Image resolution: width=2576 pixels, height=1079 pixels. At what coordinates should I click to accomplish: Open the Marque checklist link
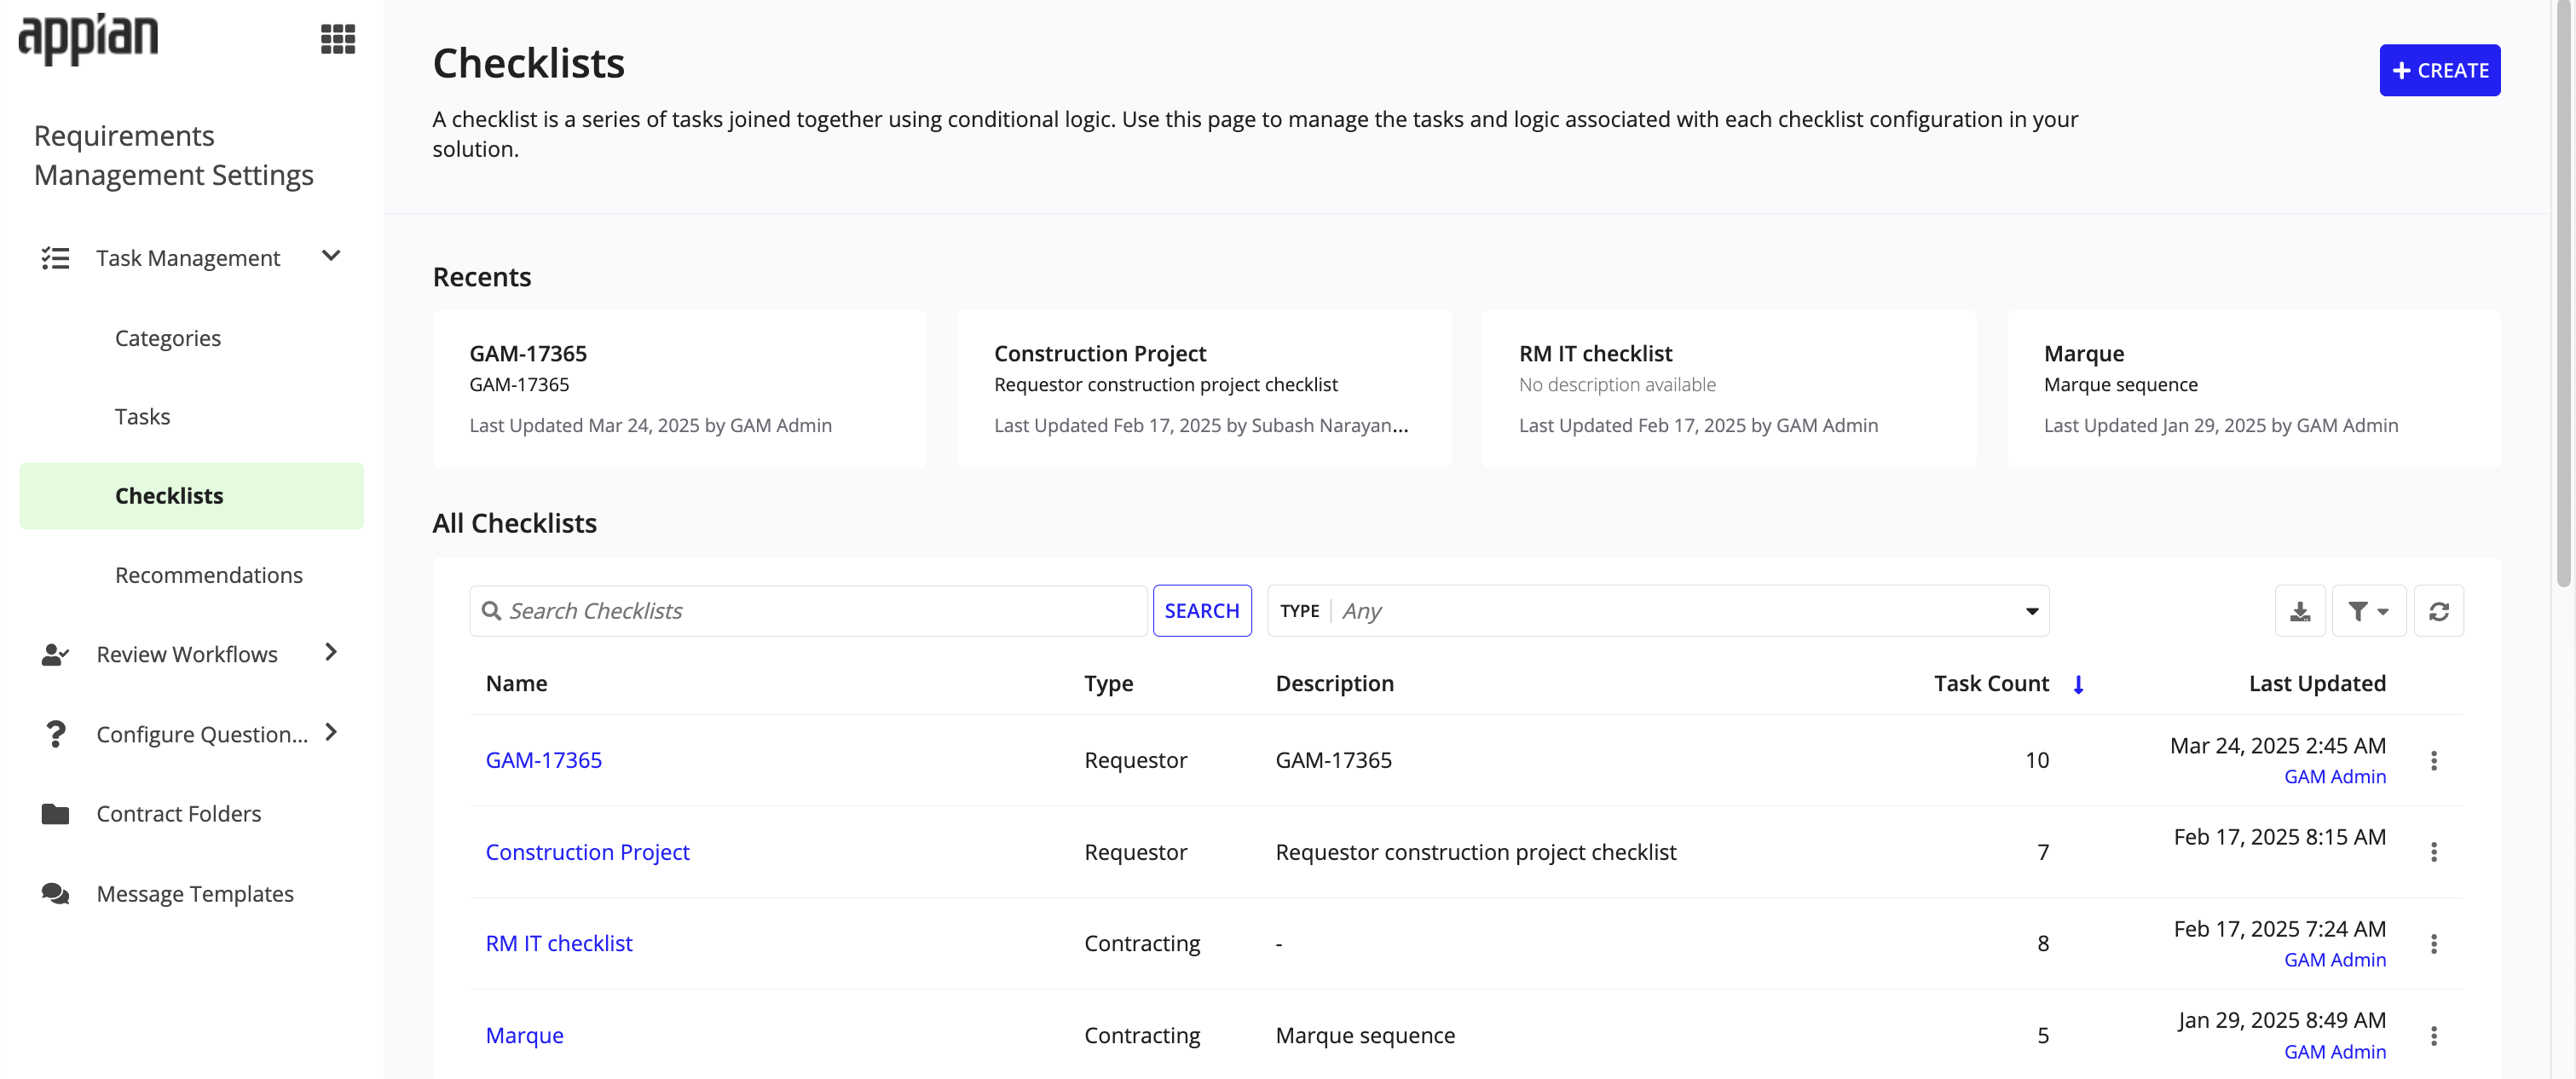(525, 1036)
